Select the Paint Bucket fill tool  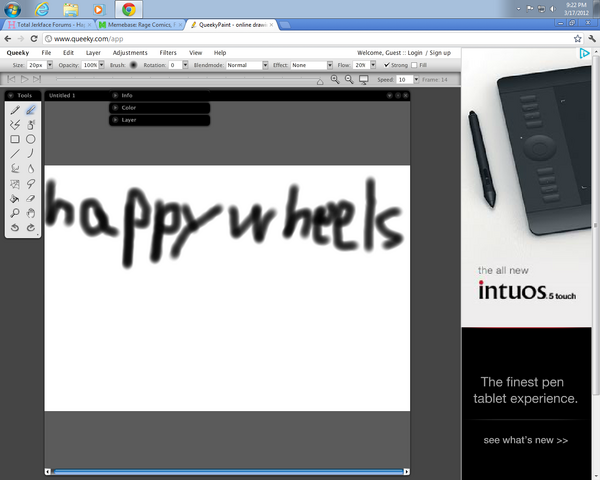[15, 199]
